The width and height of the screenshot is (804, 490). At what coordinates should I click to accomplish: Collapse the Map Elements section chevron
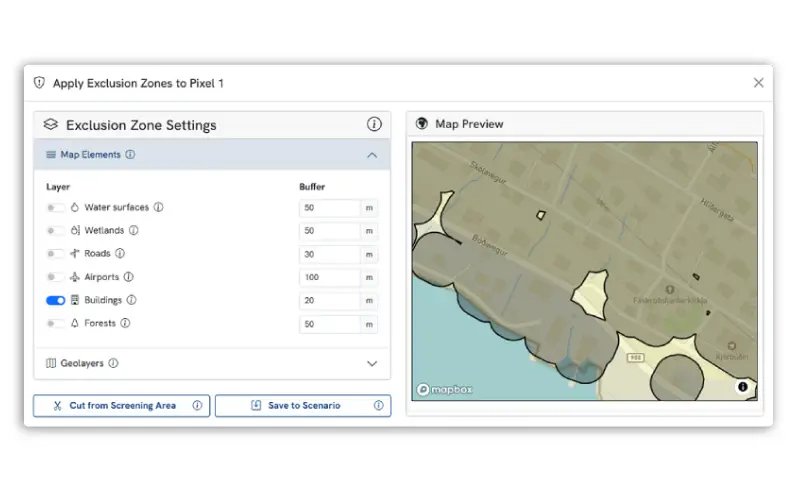tap(372, 155)
